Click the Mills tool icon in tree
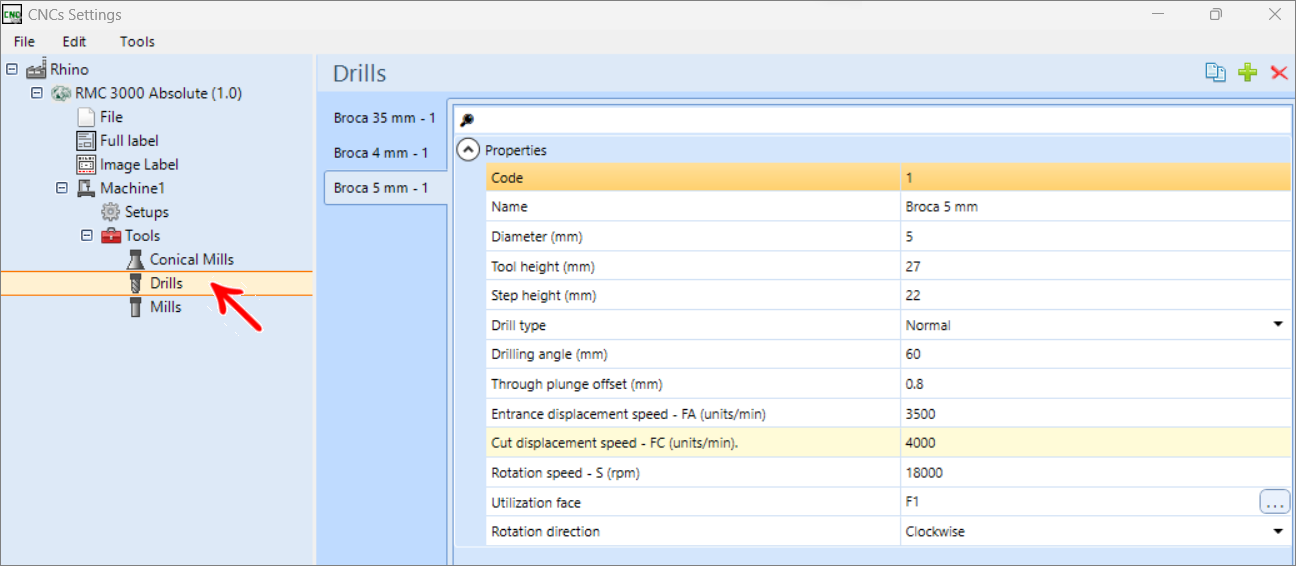 tap(136, 307)
